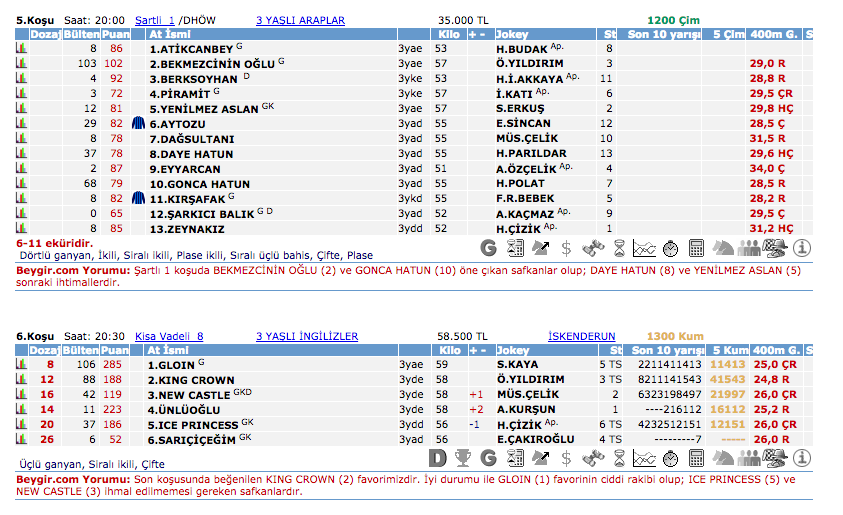Image resolution: width=843 pixels, height=515 pixels.
Task: Click the trophy icon under race 6
Action: click(x=462, y=458)
